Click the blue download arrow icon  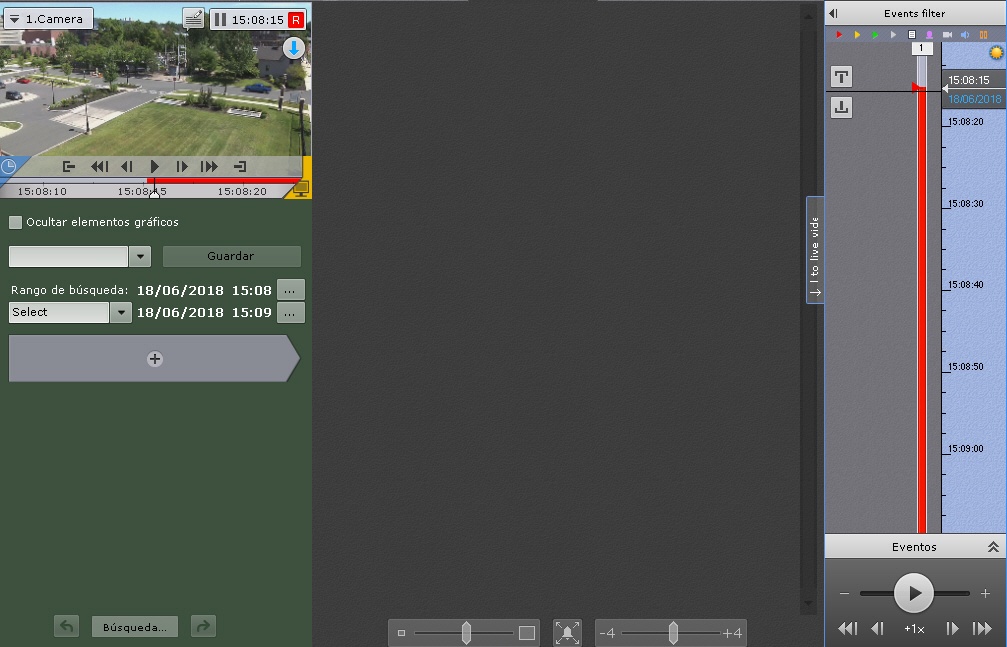(x=293, y=47)
